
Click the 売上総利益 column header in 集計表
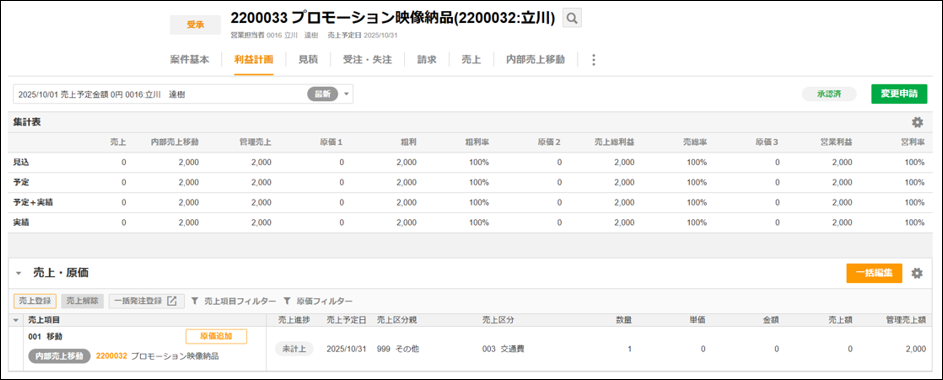[615, 142]
